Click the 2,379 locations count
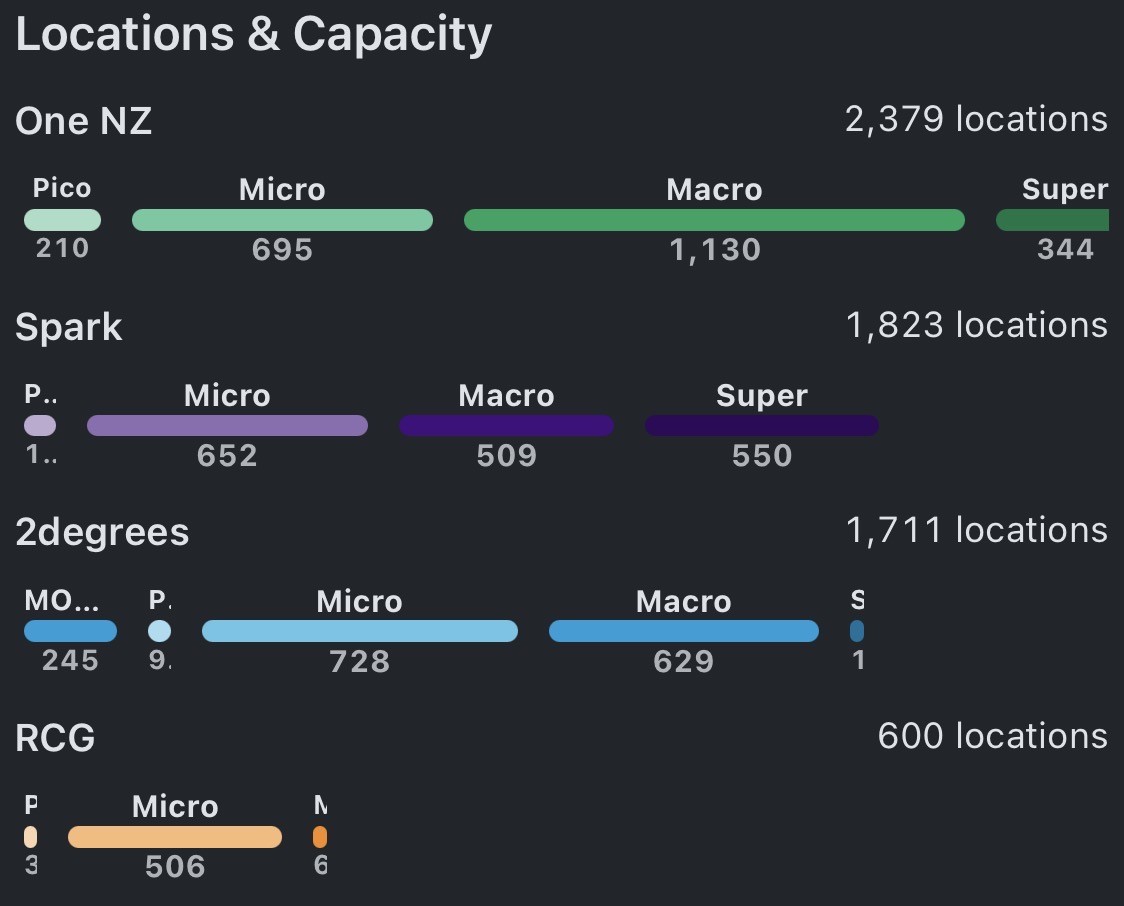 [x=976, y=119]
